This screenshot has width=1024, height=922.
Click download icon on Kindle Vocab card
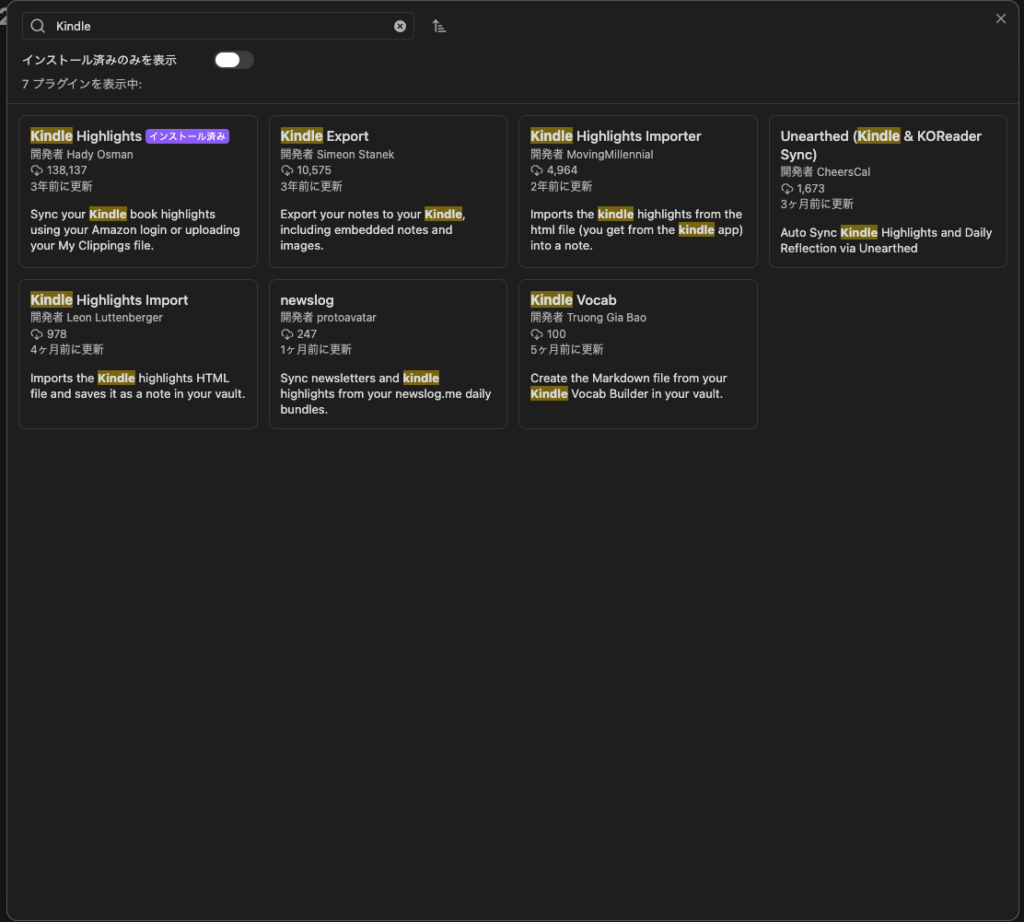point(537,335)
